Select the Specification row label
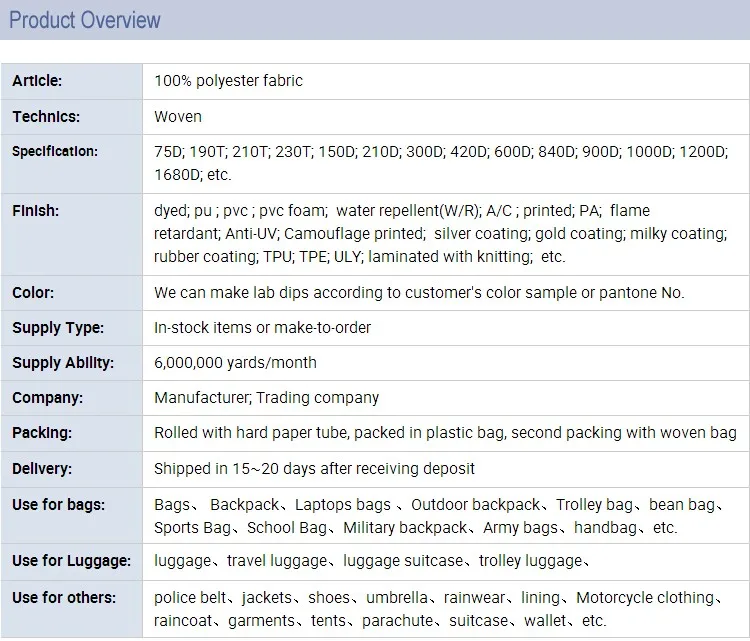 click(55, 152)
